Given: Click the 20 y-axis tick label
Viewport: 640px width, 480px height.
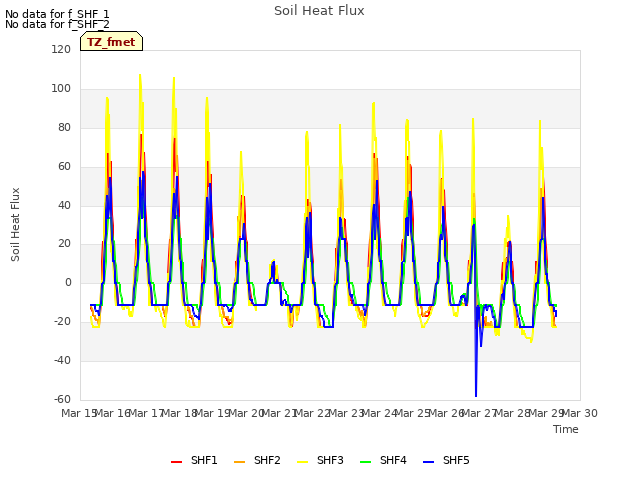Looking at the screenshot, I should [64, 244].
